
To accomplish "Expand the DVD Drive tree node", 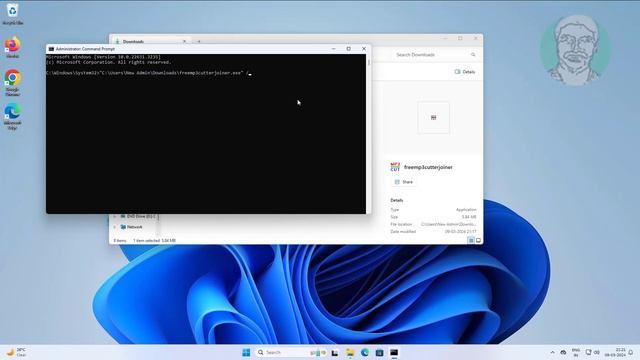I will point(115,216).
